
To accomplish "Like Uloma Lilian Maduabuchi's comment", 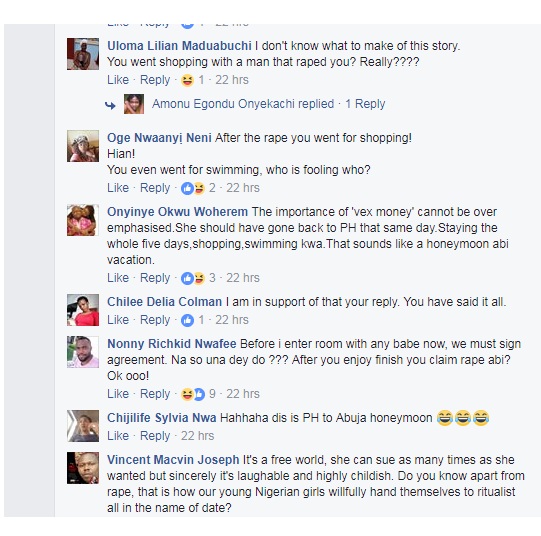I will click(x=118, y=80).
